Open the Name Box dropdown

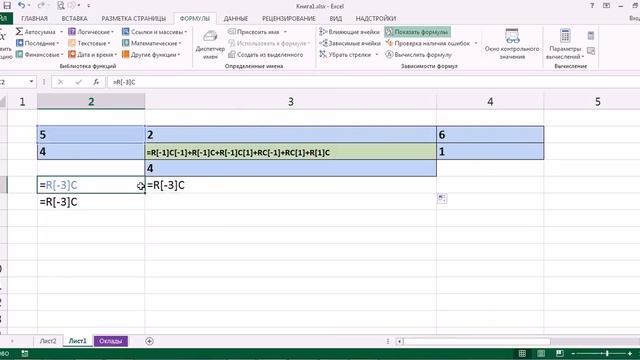pyautogui.click(x=31, y=82)
